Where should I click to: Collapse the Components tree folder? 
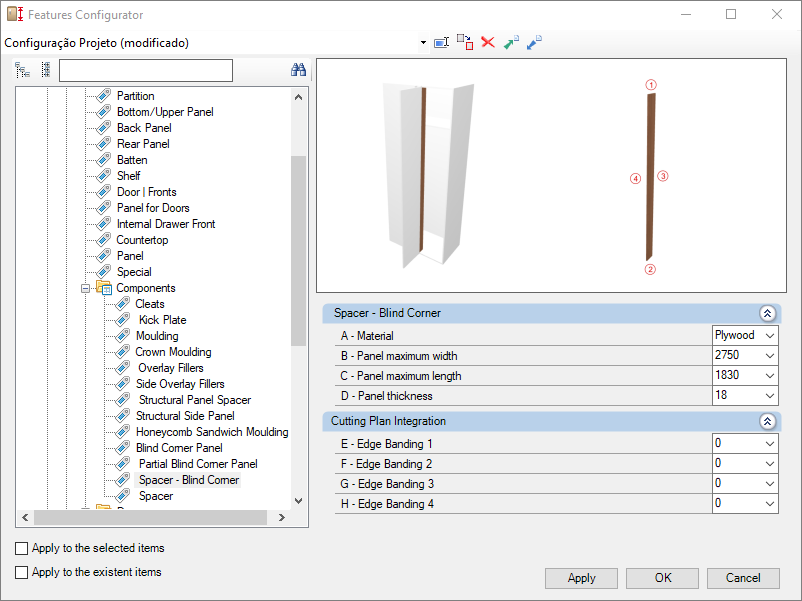86,288
